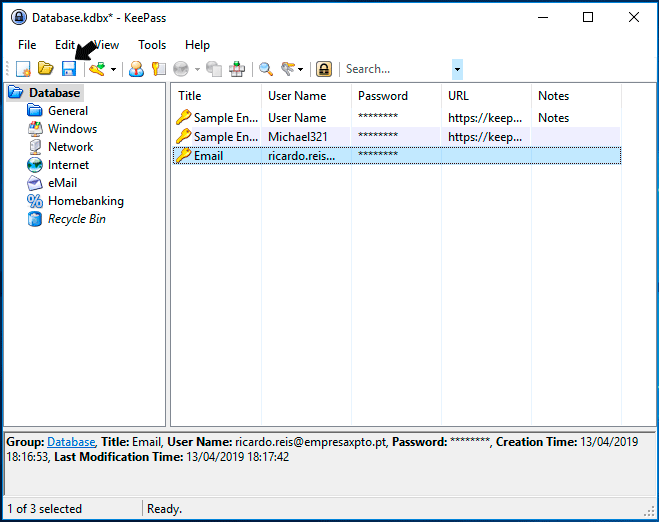Image resolution: width=659 pixels, height=522 pixels.
Task: Click the Network server icon
Action: (x=35, y=147)
